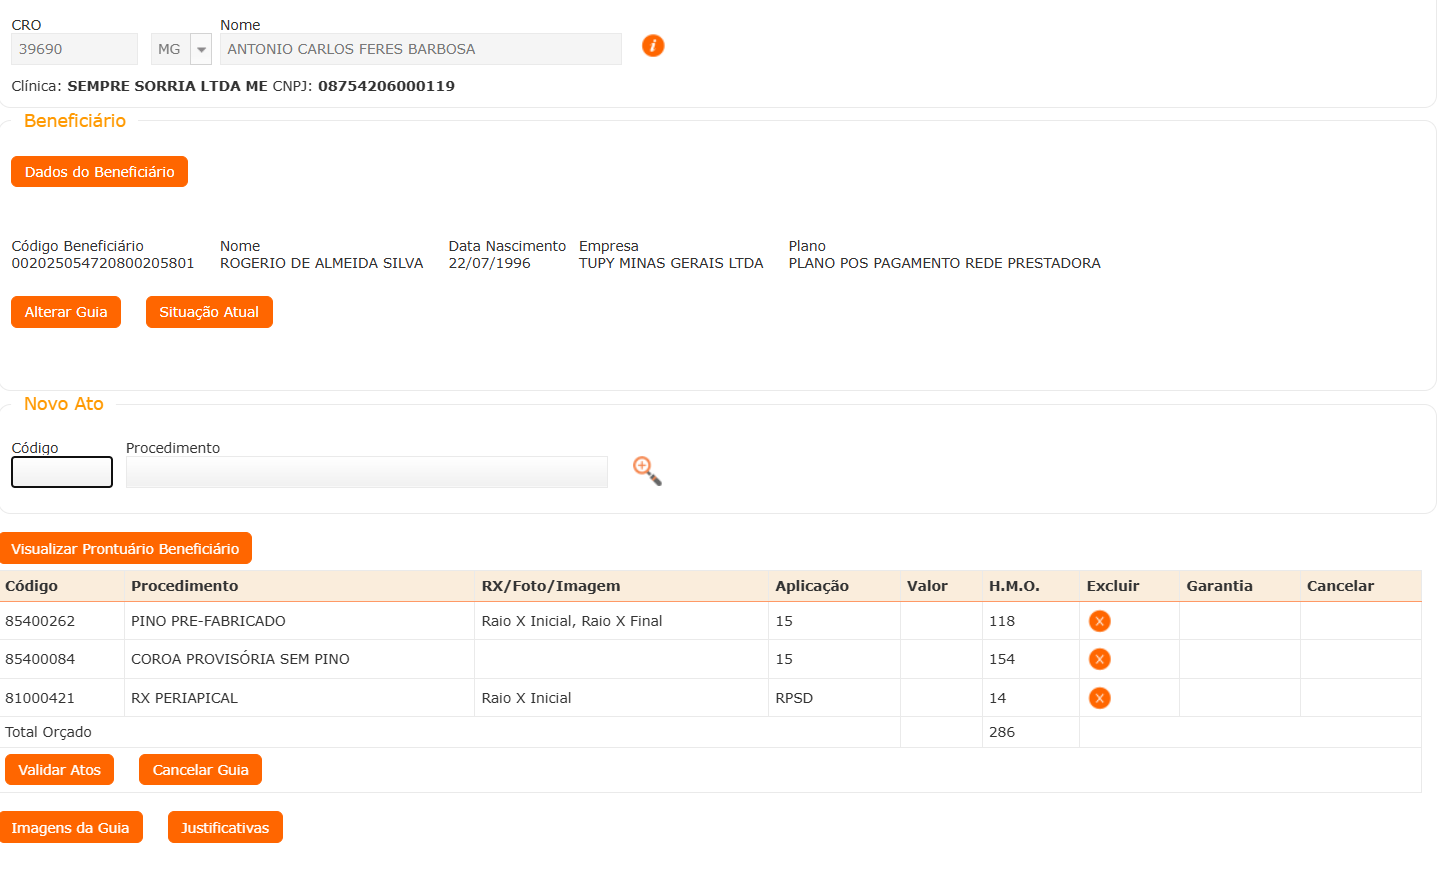Click the Procedimento text field
The width and height of the screenshot is (1445, 888).
click(366, 472)
